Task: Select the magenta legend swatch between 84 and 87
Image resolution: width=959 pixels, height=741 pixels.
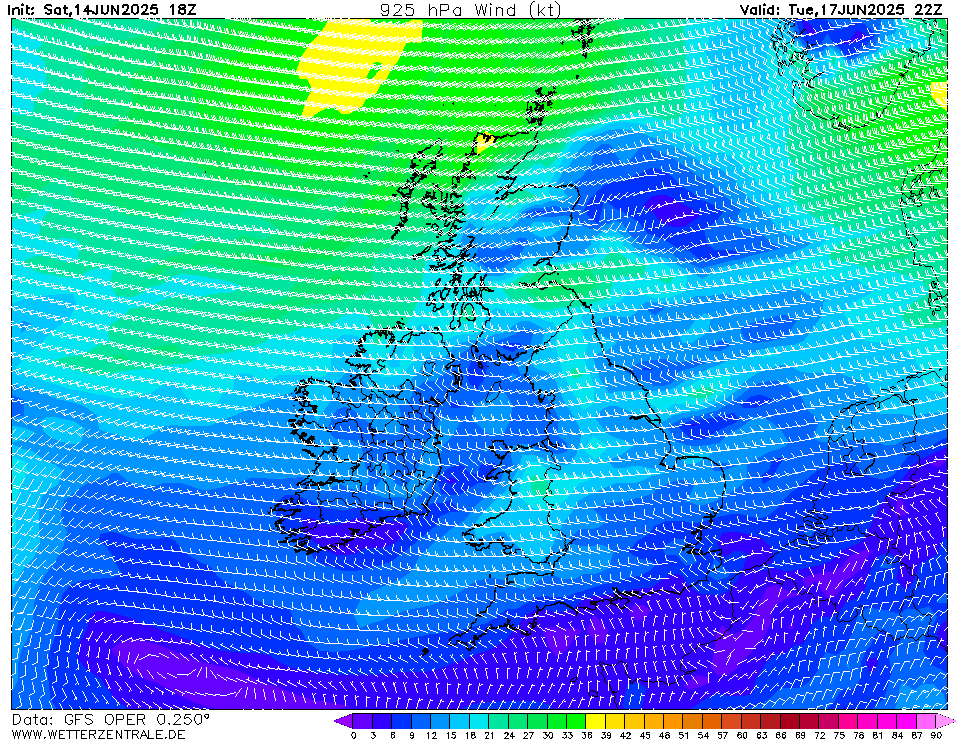Action: [x=906, y=720]
